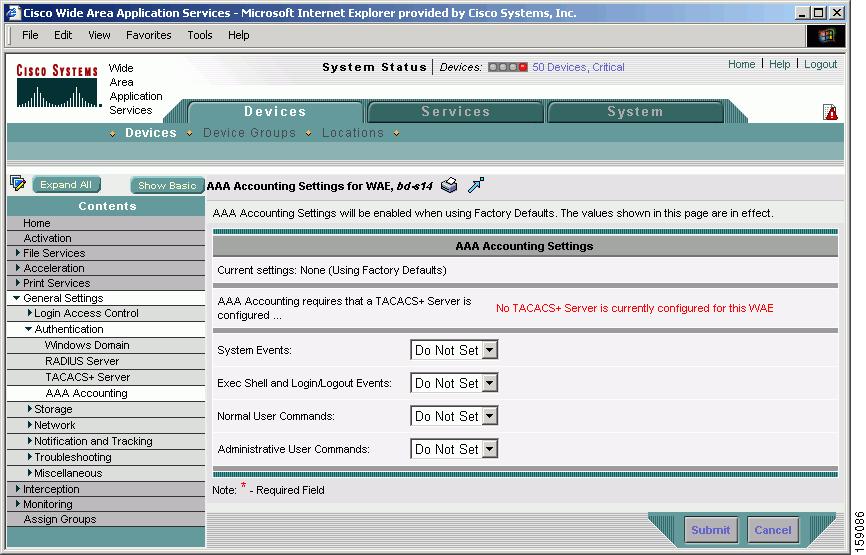
Task: Click the Contents panel header
Action: [x=106, y=206]
